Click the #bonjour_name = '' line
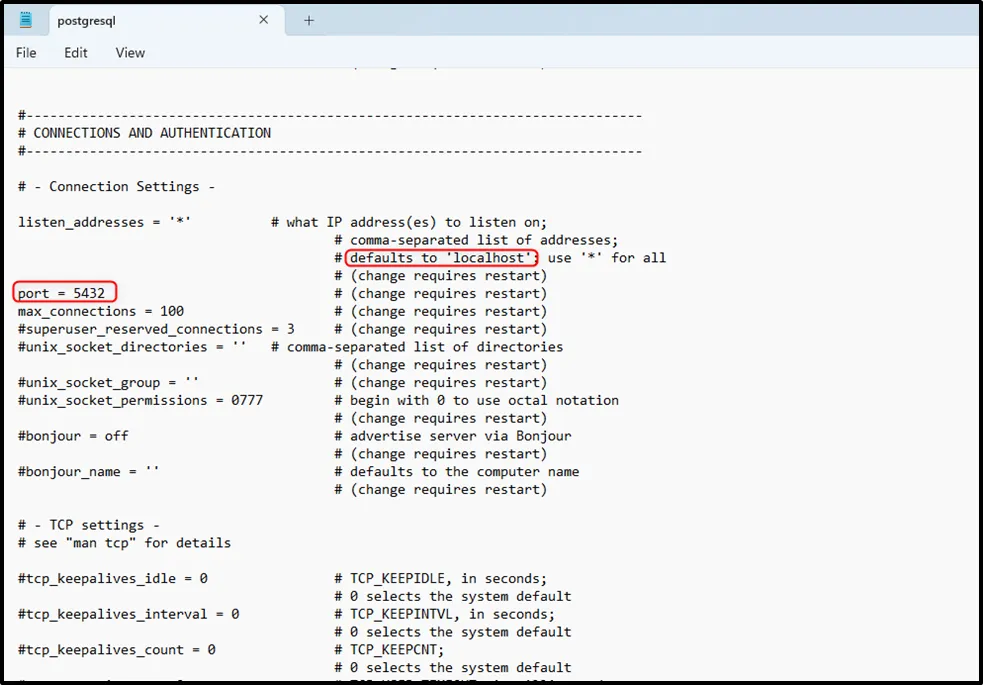983x685 pixels. coord(89,472)
